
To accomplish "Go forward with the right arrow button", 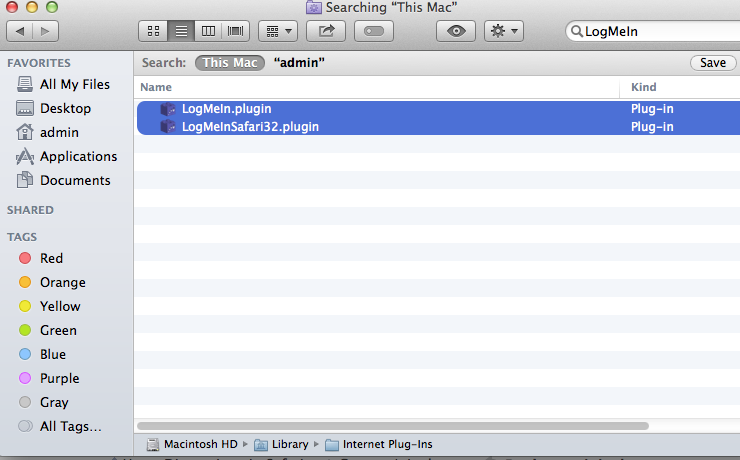I will 45,31.
